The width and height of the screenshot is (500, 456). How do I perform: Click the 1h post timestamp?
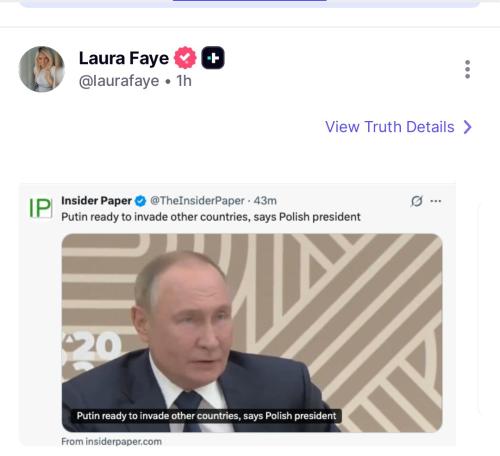click(x=184, y=81)
